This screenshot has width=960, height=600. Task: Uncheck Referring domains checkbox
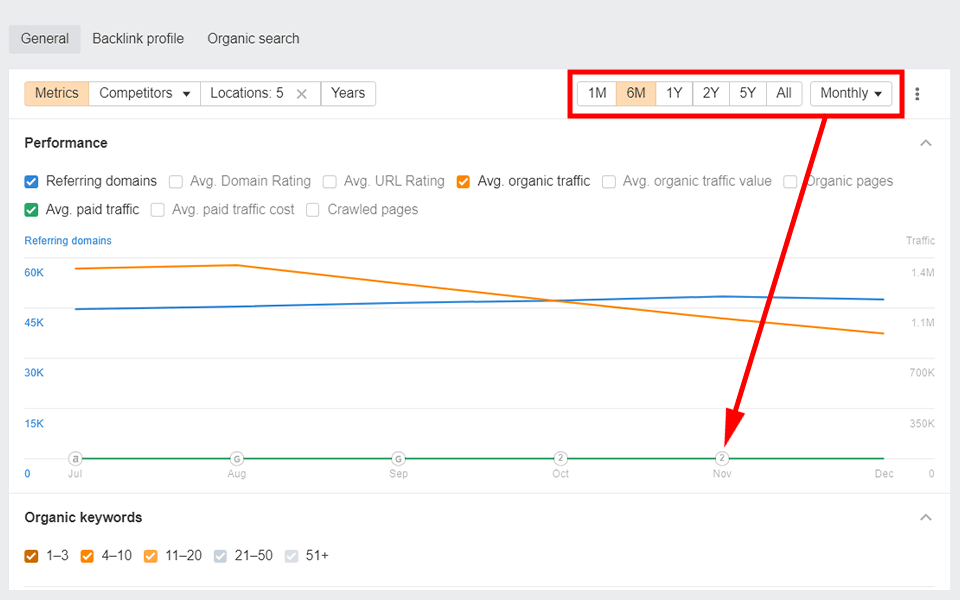click(x=31, y=182)
